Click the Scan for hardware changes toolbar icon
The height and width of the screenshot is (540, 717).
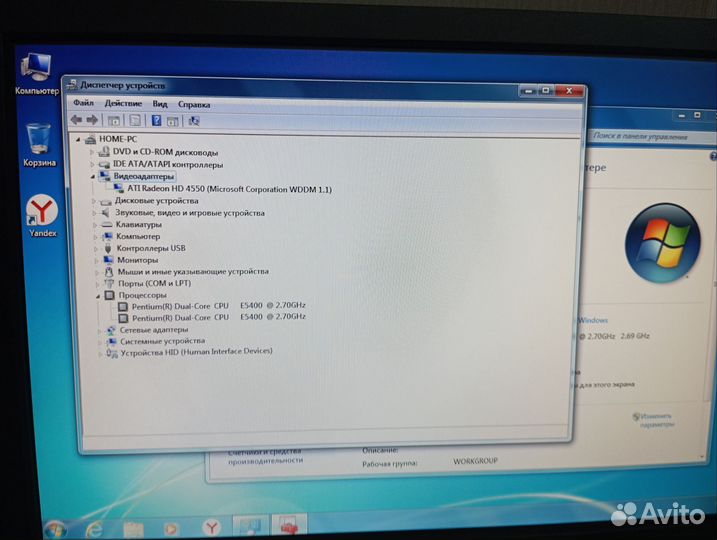point(194,121)
